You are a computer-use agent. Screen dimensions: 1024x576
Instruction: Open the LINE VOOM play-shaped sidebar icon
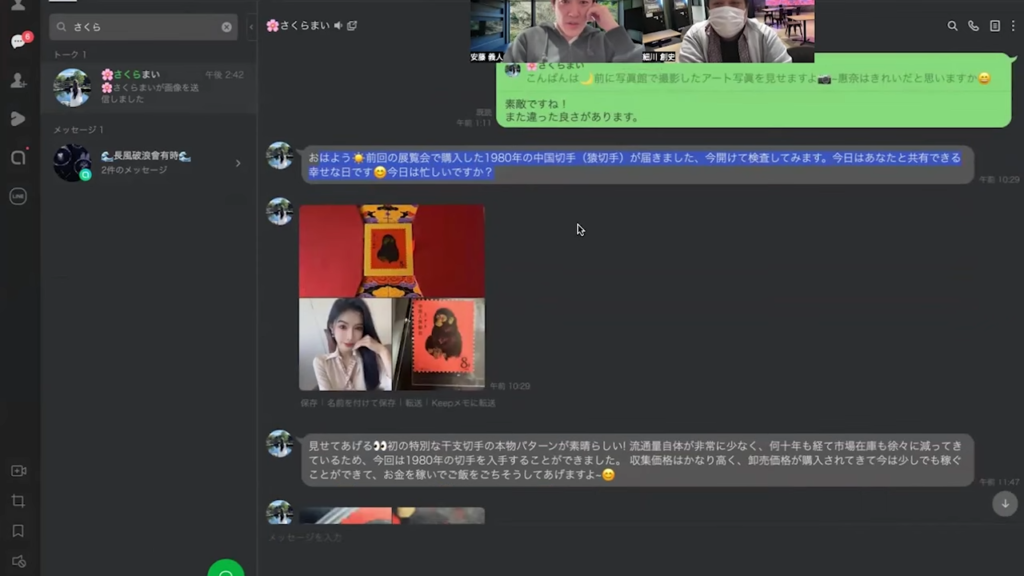[18, 119]
